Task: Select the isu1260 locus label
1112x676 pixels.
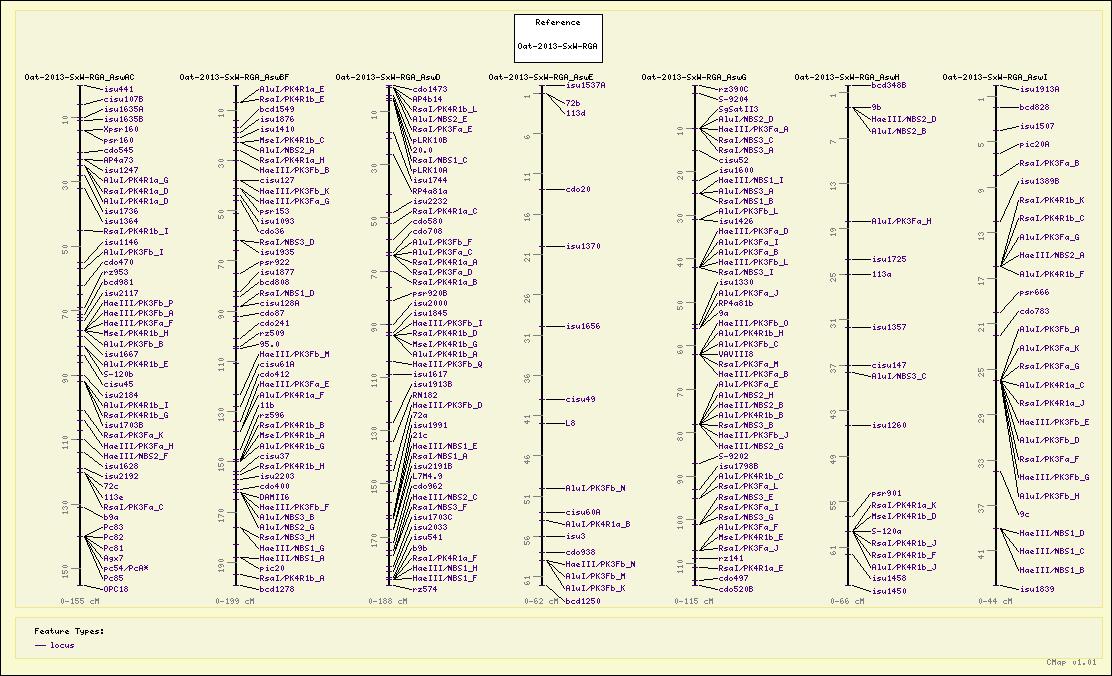Action: click(889, 425)
